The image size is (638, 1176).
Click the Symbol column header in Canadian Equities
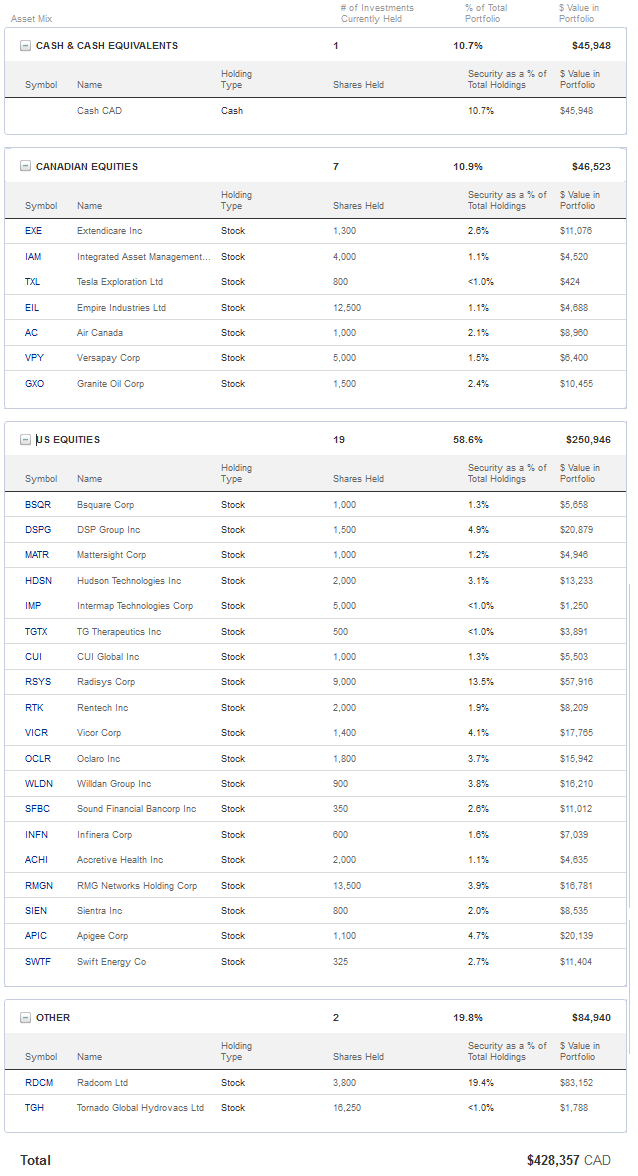(41, 206)
